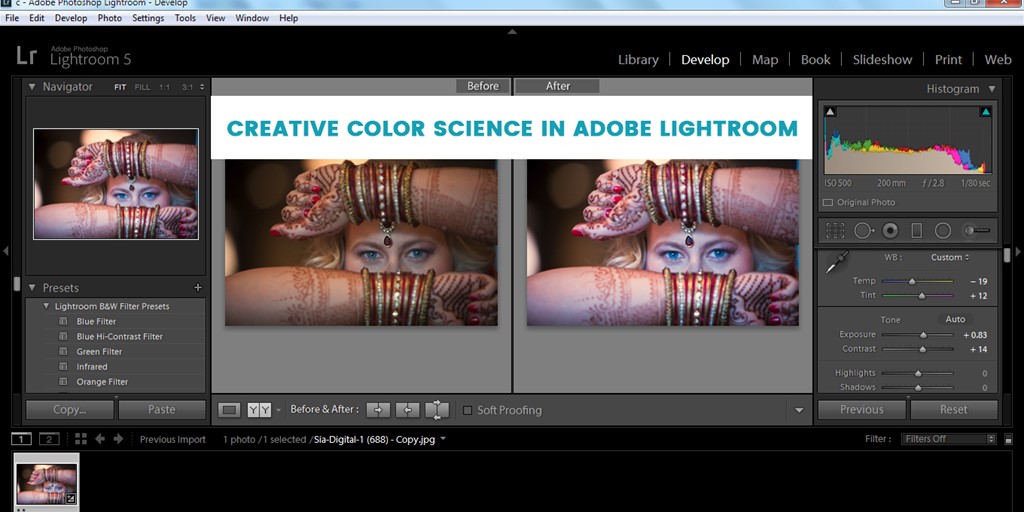Select the Crop Overlay tool

834,231
